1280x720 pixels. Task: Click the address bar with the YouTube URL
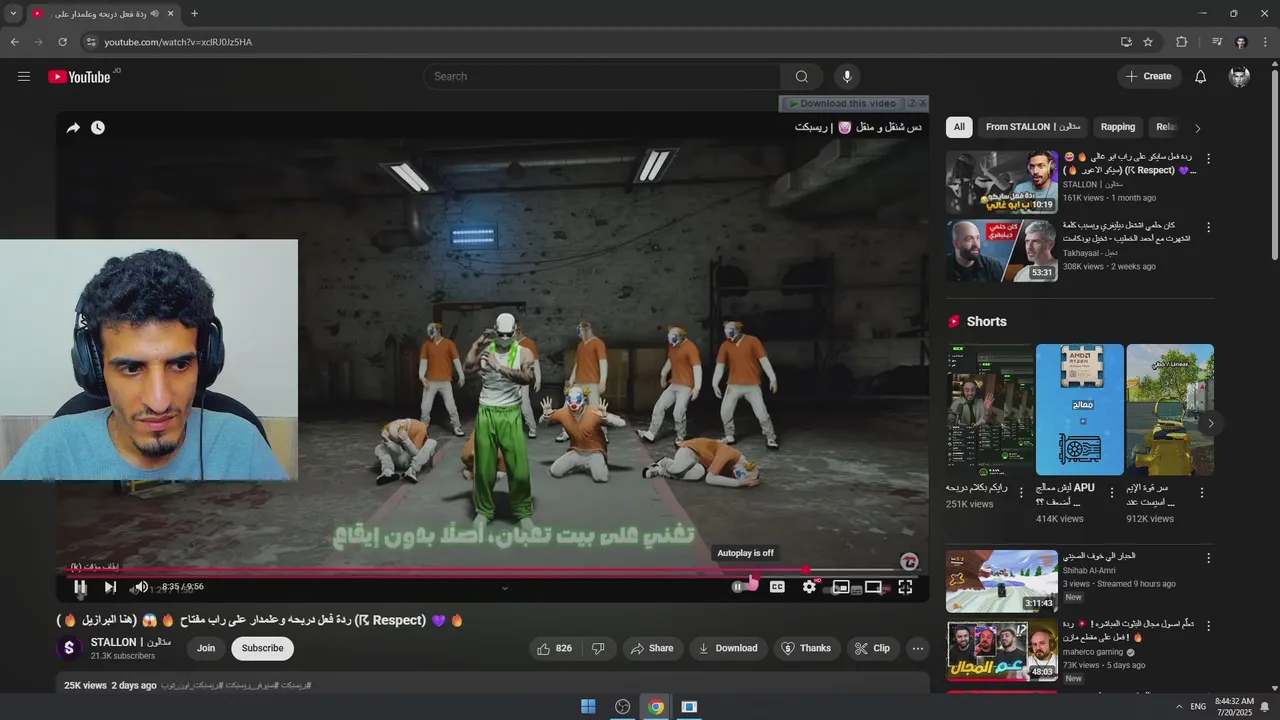click(600, 42)
